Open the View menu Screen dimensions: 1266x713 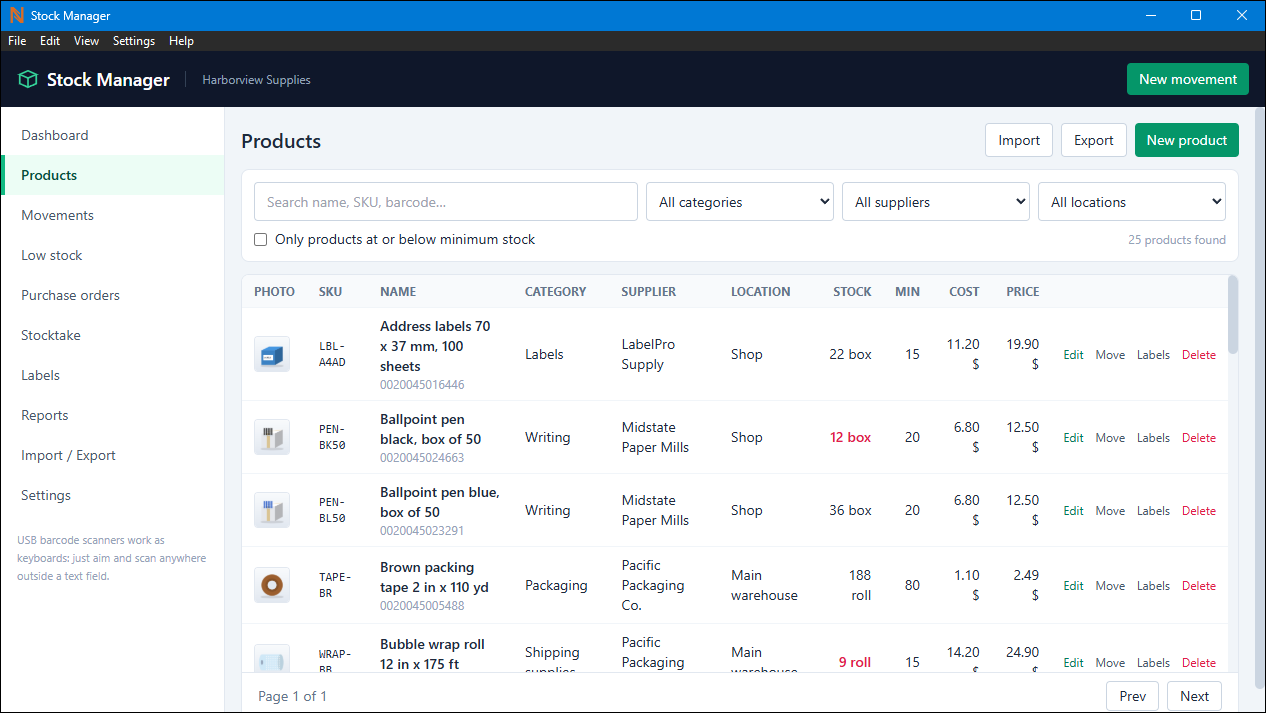coord(86,41)
